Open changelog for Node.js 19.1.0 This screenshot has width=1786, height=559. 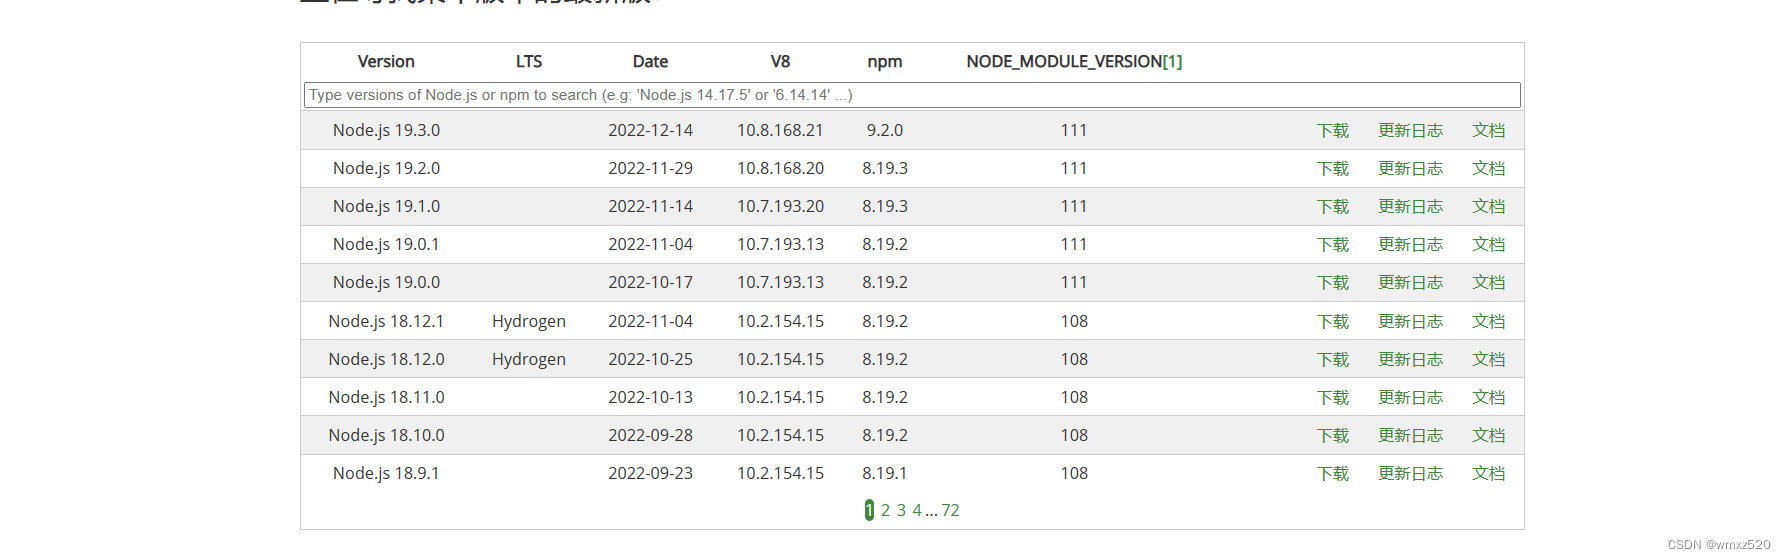1410,207
